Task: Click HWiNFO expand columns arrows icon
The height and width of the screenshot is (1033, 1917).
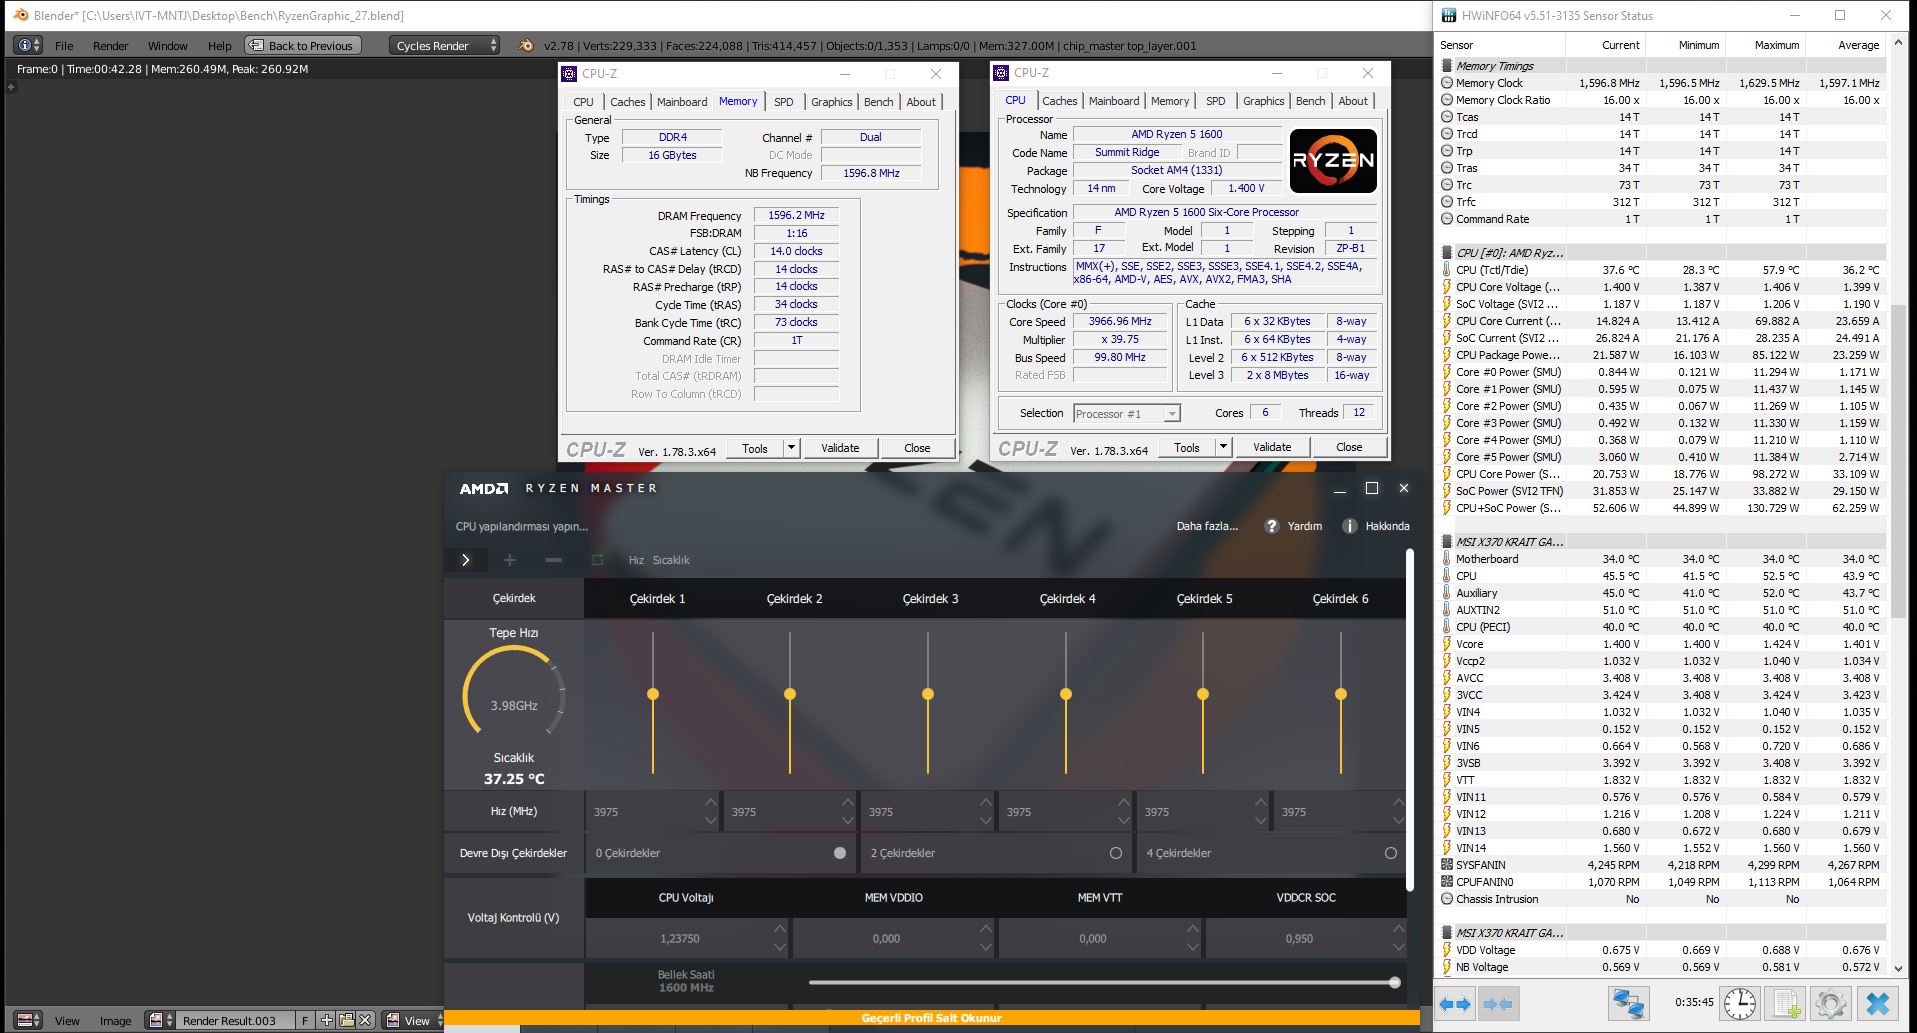Action: point(1455,1003)
